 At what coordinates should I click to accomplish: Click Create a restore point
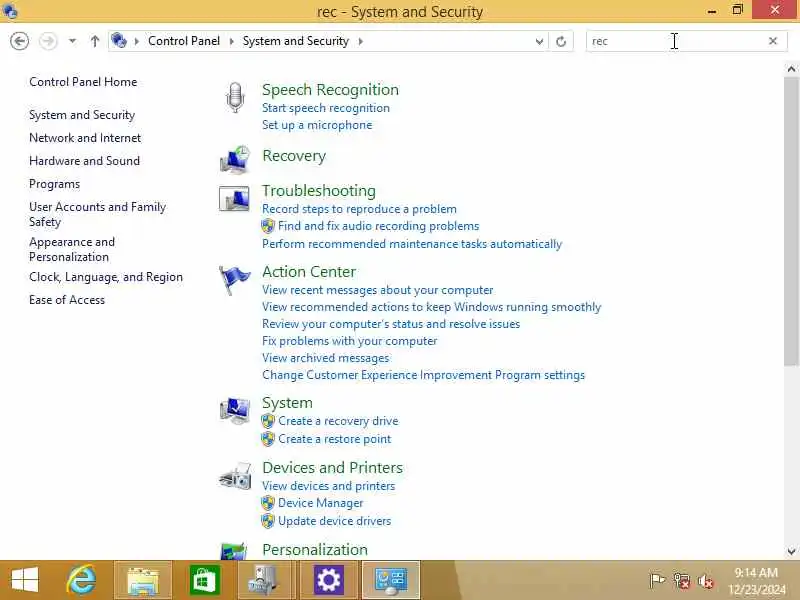(334, 439)
